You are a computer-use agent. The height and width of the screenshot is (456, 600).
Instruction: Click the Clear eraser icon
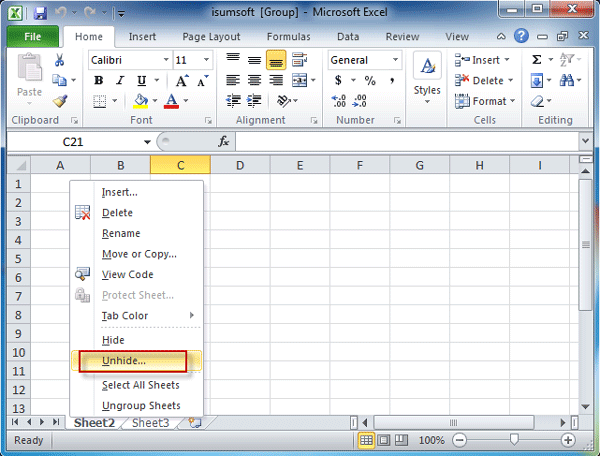537,101
